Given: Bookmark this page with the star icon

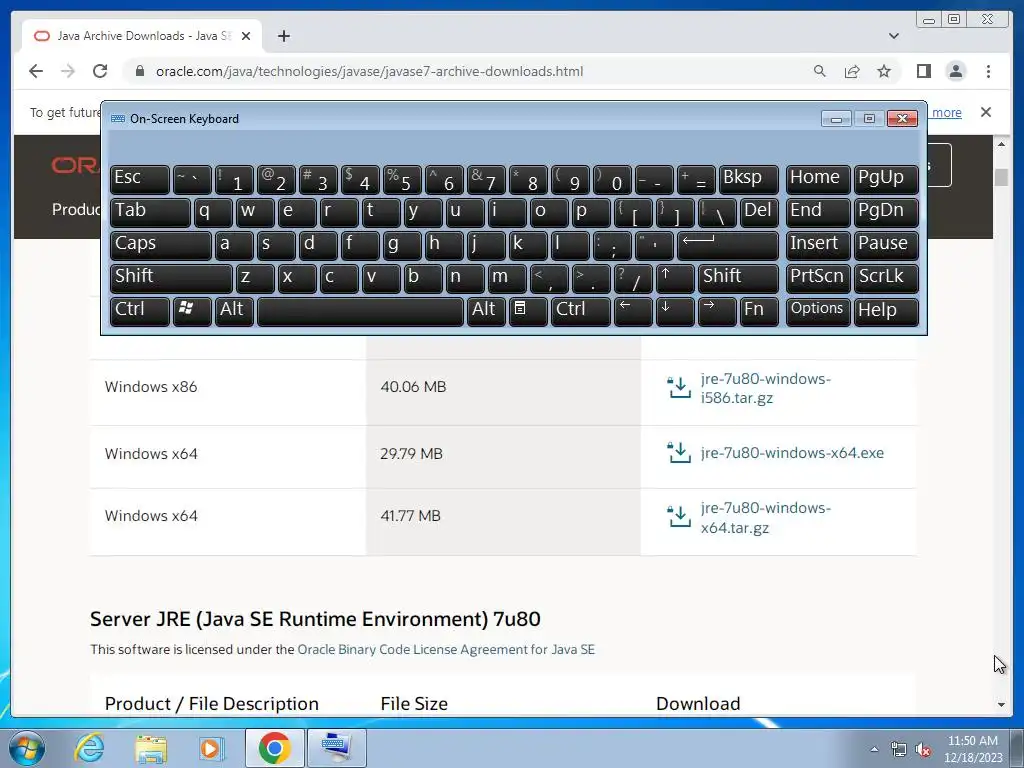Looking at the screenshot, I should point(884,71).
